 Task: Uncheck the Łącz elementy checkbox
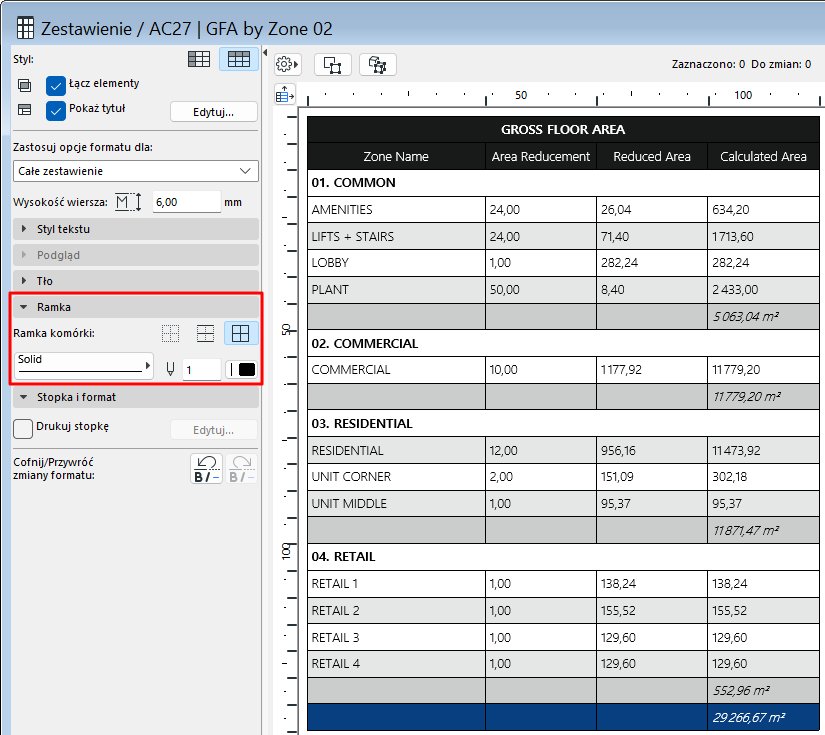(56, 84)
